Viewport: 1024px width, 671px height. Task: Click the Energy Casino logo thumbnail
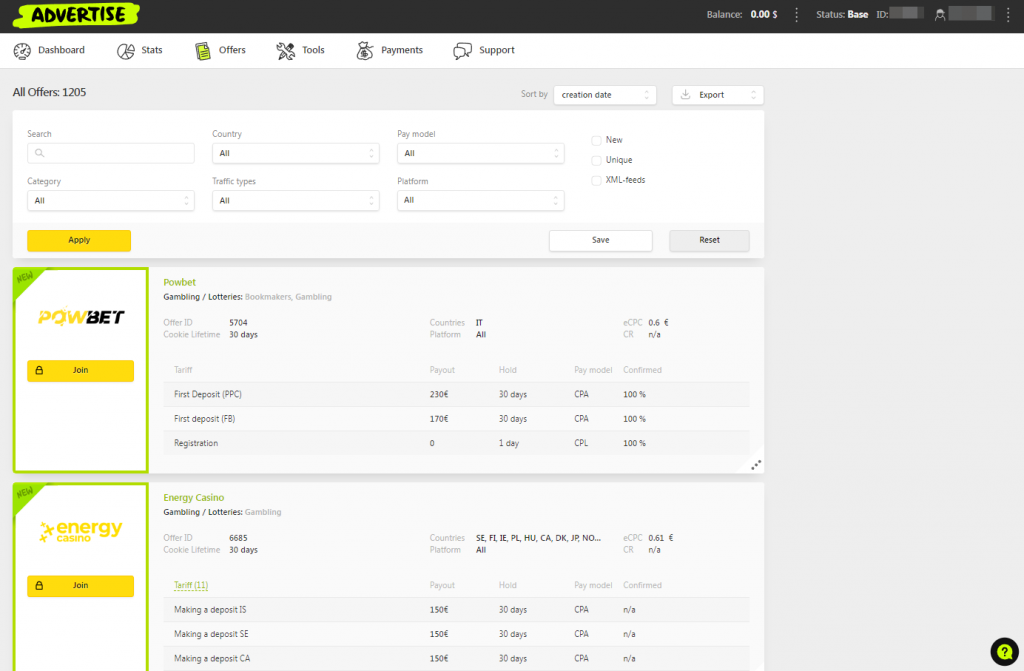point(80,531)
